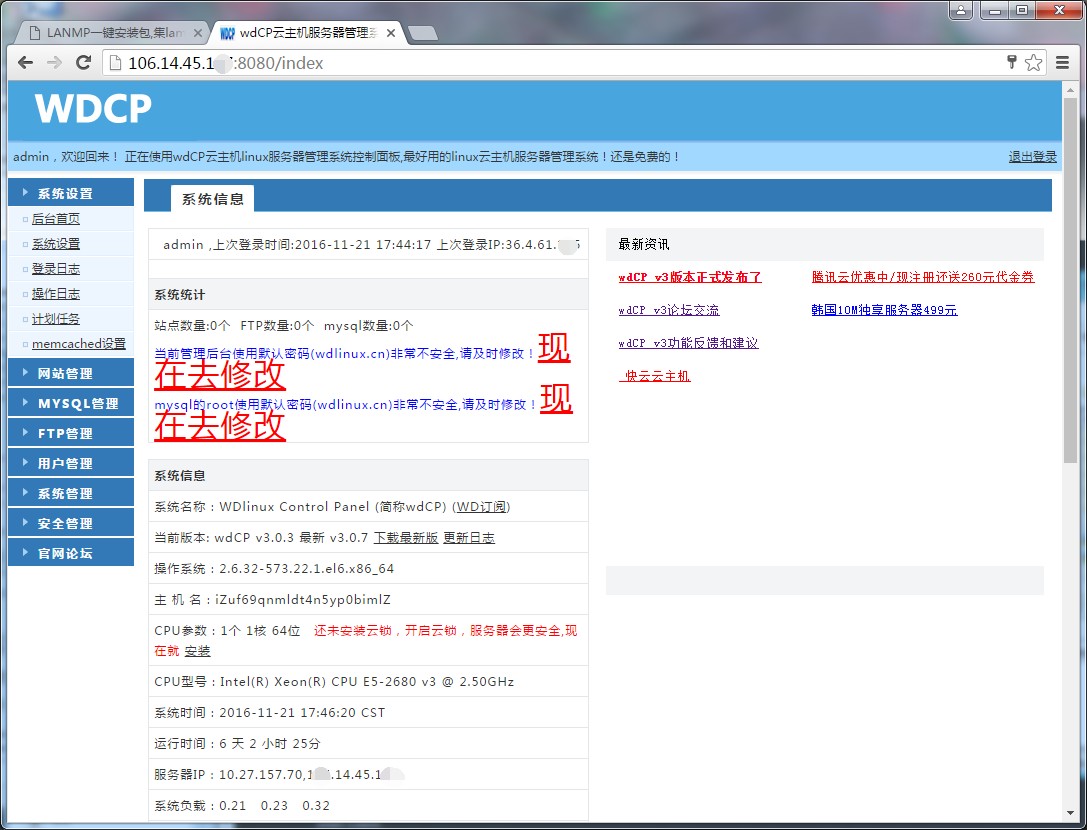Click the CPU型号 Intel Xeon E5-2680 row
This screenshot has width=1087, height=830.
coord(368,682)
